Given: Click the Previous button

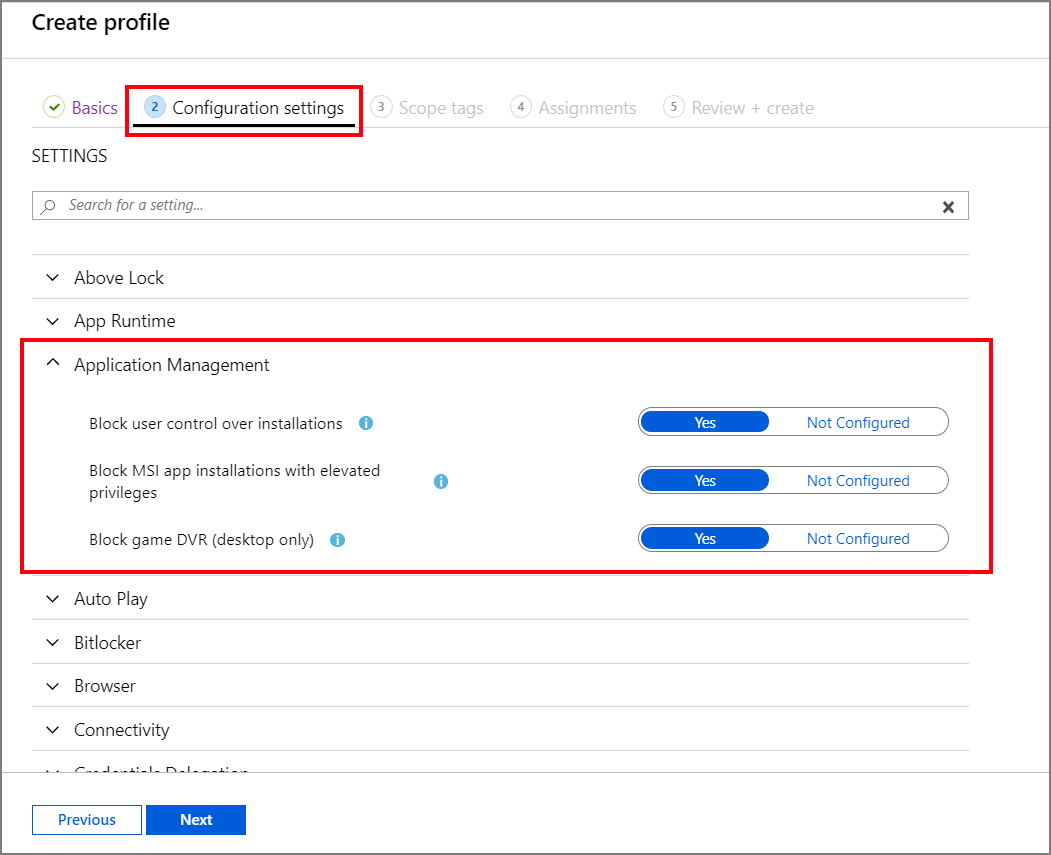Looking at the screenshot, I should 86,819.
